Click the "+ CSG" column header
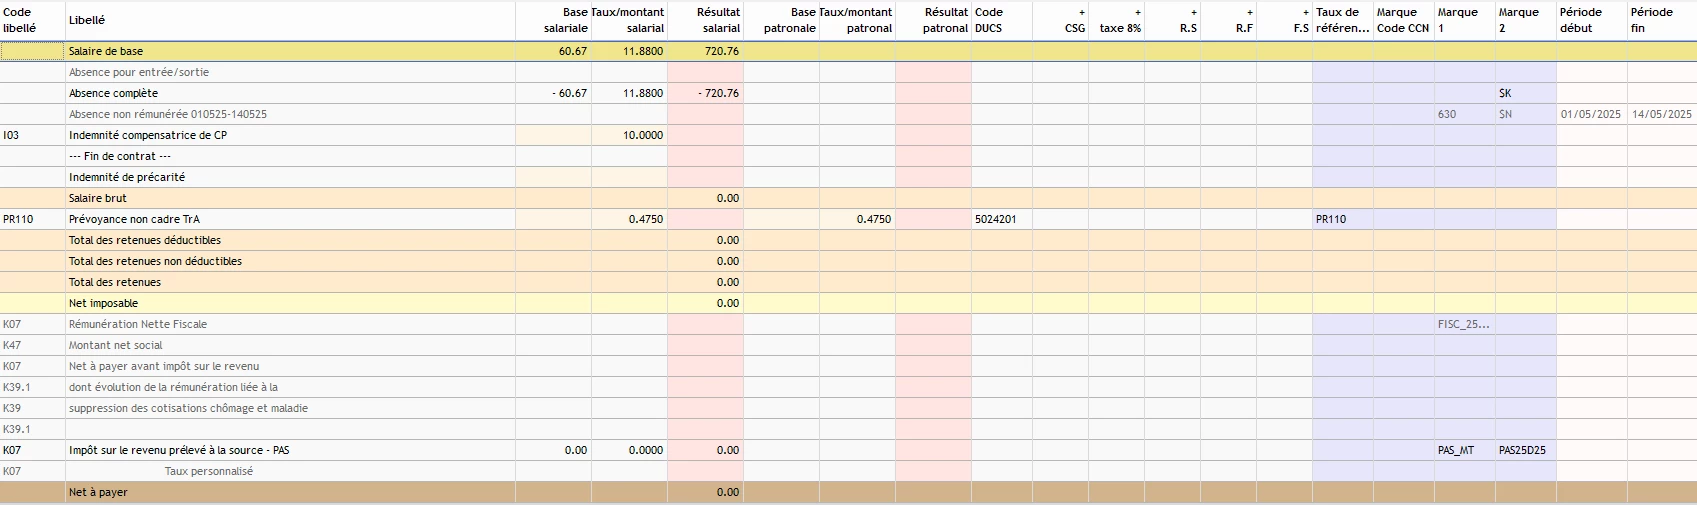This screenshot has height=505, width=1697. point(1060,20)
